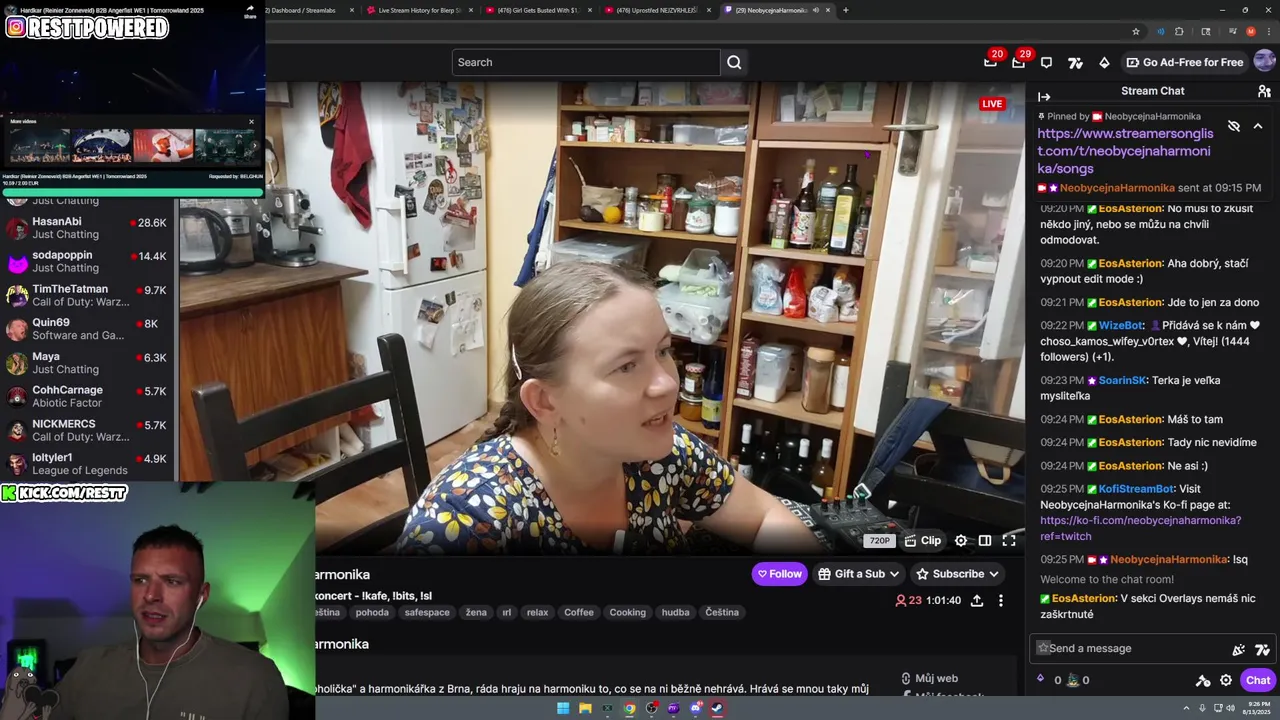
Task: Select the Coffee tag
Action: (x=578, y=612)
